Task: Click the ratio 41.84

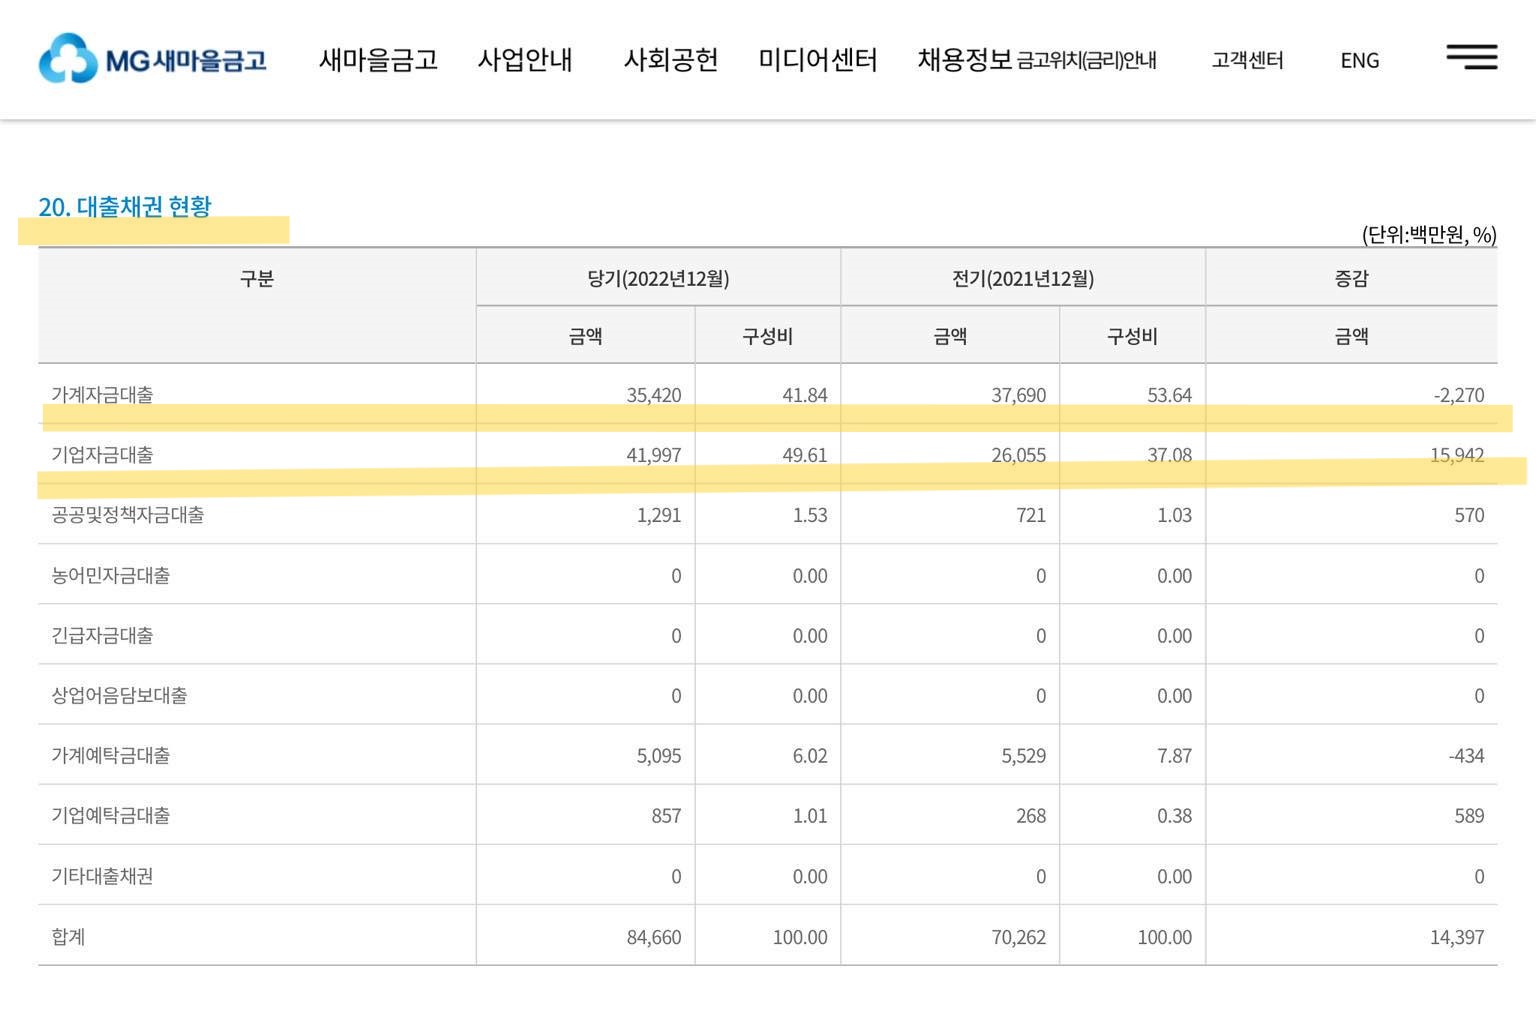Action: pos(805,396)
